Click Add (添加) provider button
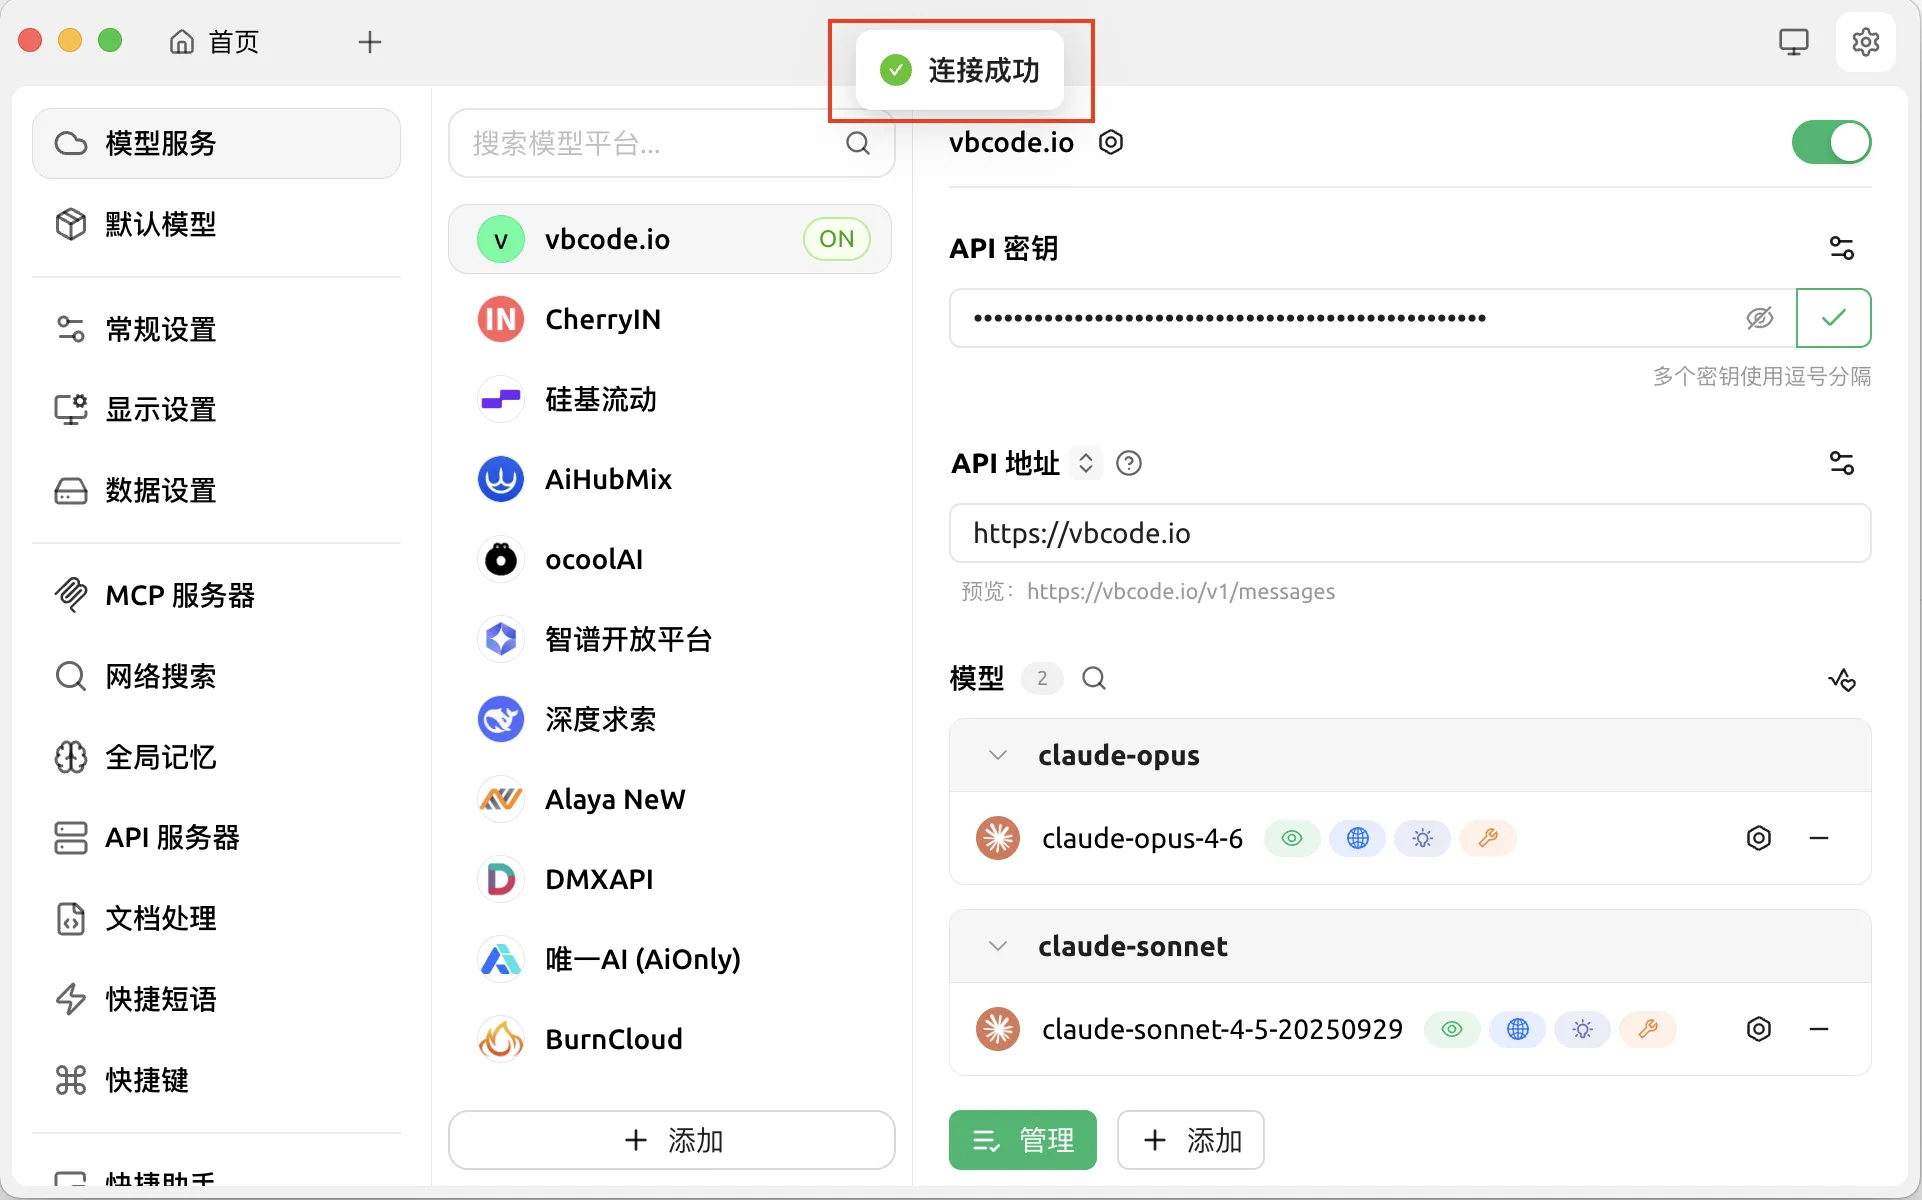The width and height of the screenshot is (1922, 1200). [672, 1140]
